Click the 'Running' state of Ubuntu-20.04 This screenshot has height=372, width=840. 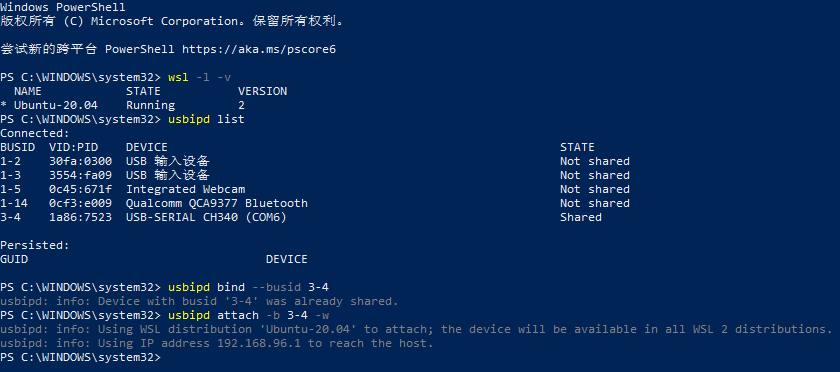pos(151,105)
